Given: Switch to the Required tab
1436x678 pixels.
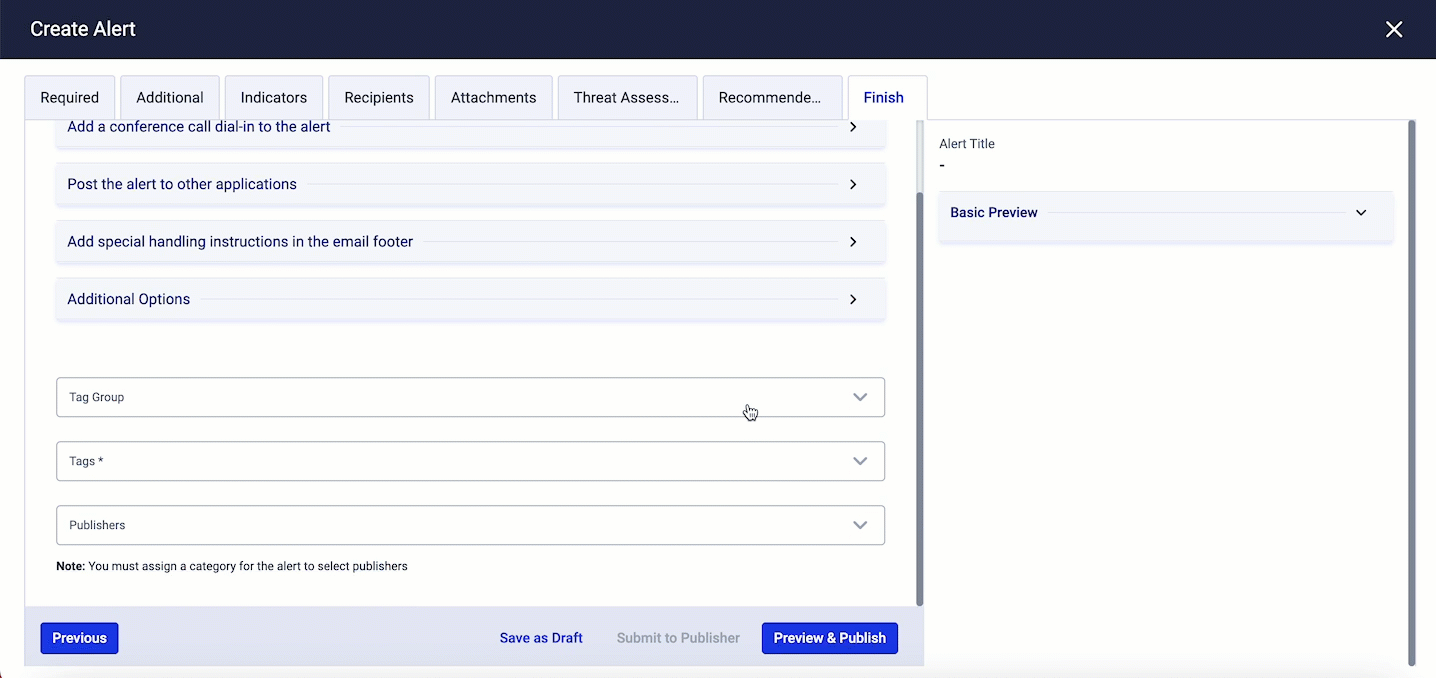Looking at the screenshot, I should click(70, 98).
